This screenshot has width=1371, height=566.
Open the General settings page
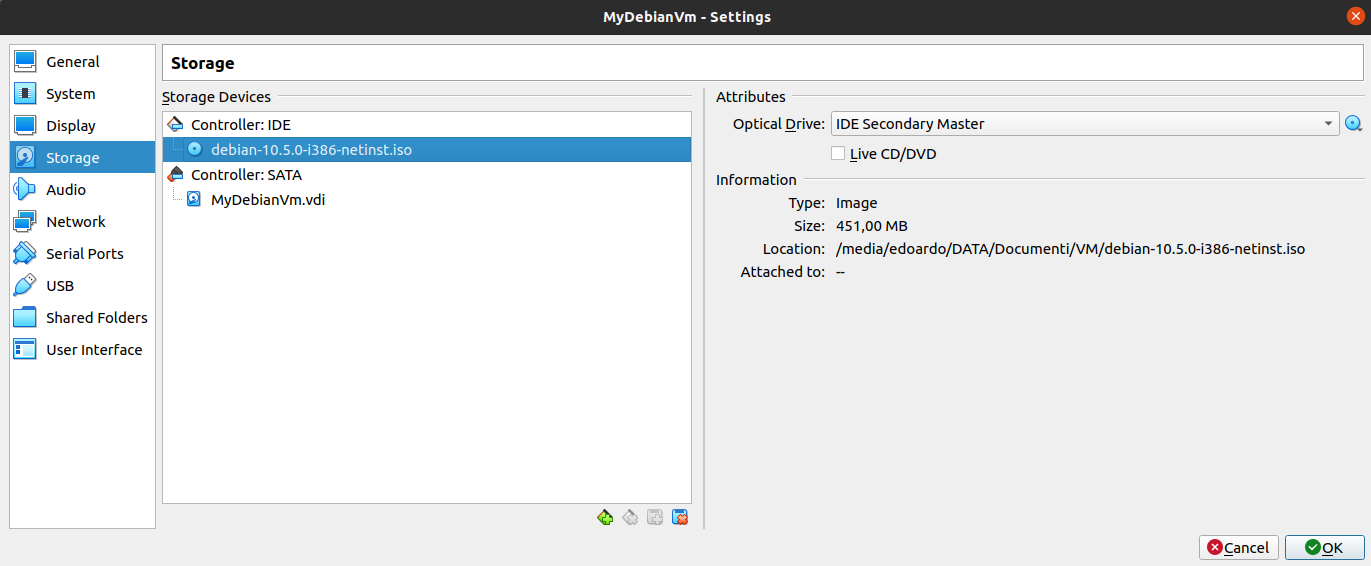click(x=82, y=62)
